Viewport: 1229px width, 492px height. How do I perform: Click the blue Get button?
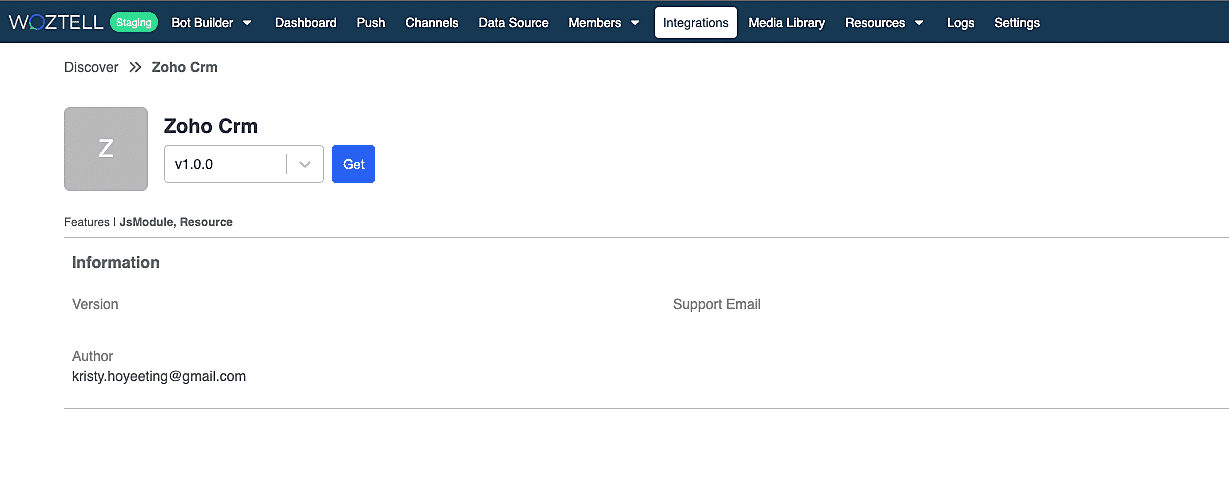pyautogui.click(x=354, y=164)
